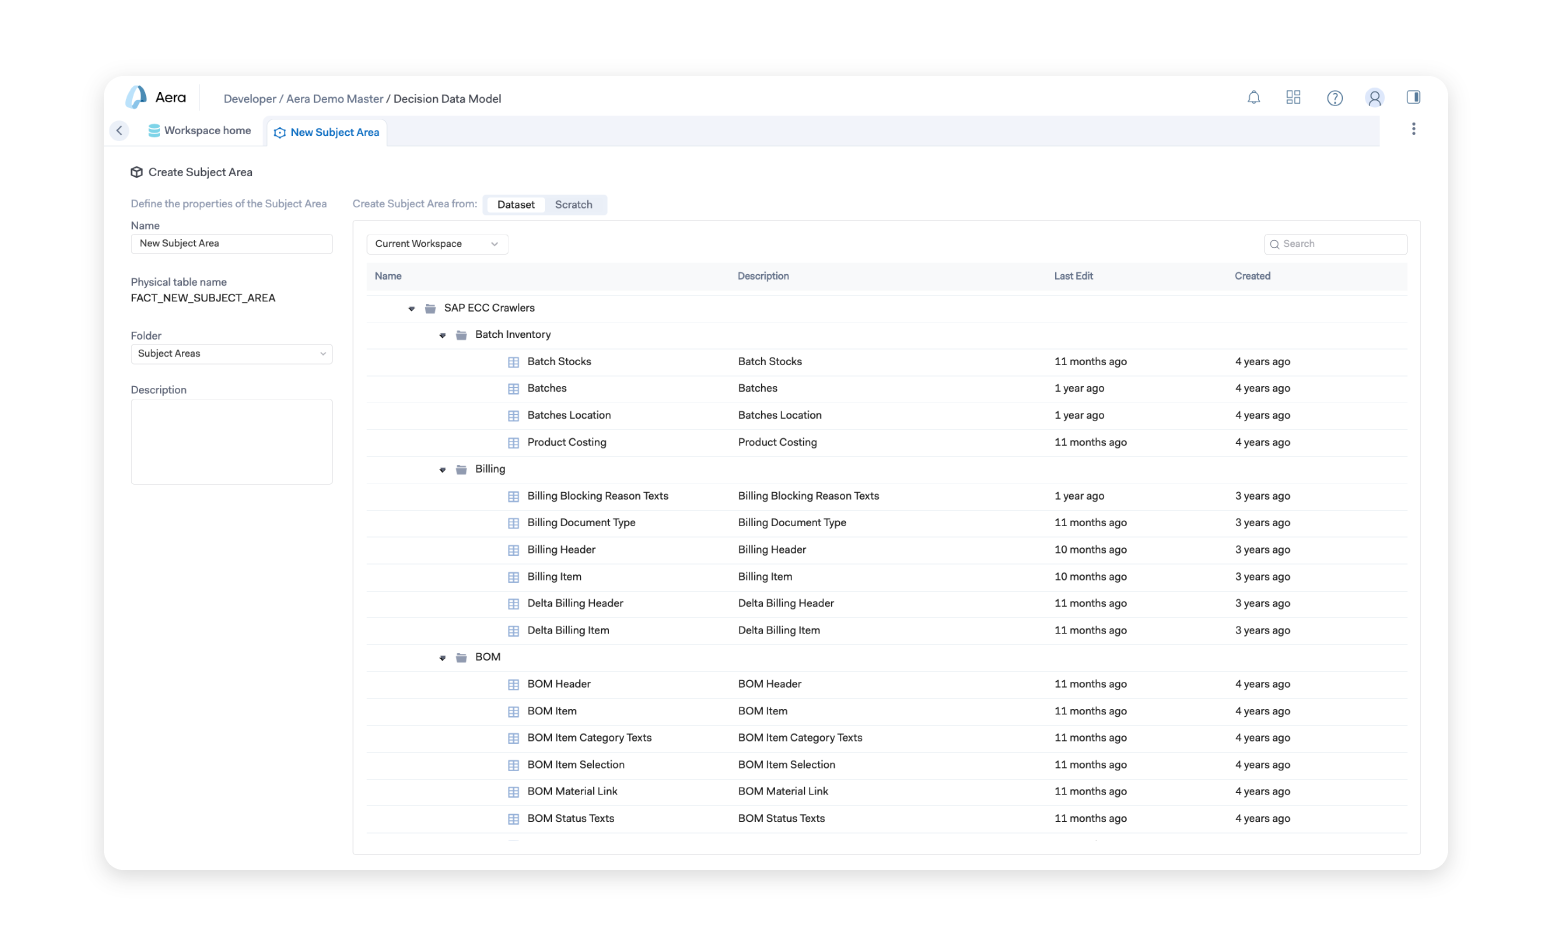Click Billing Header last edit value
This screenshot has width=1552, height=946.
1090,550
